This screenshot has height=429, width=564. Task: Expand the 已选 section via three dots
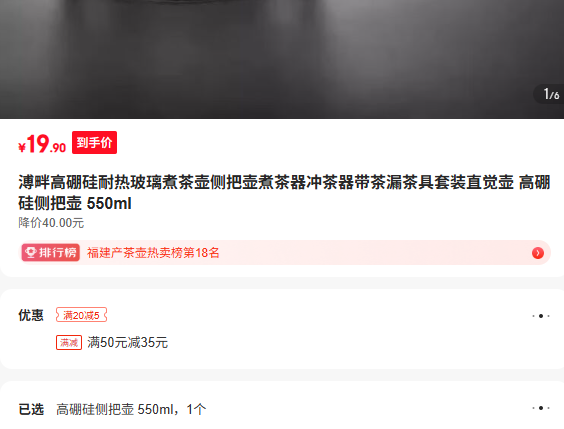point(541,408)
